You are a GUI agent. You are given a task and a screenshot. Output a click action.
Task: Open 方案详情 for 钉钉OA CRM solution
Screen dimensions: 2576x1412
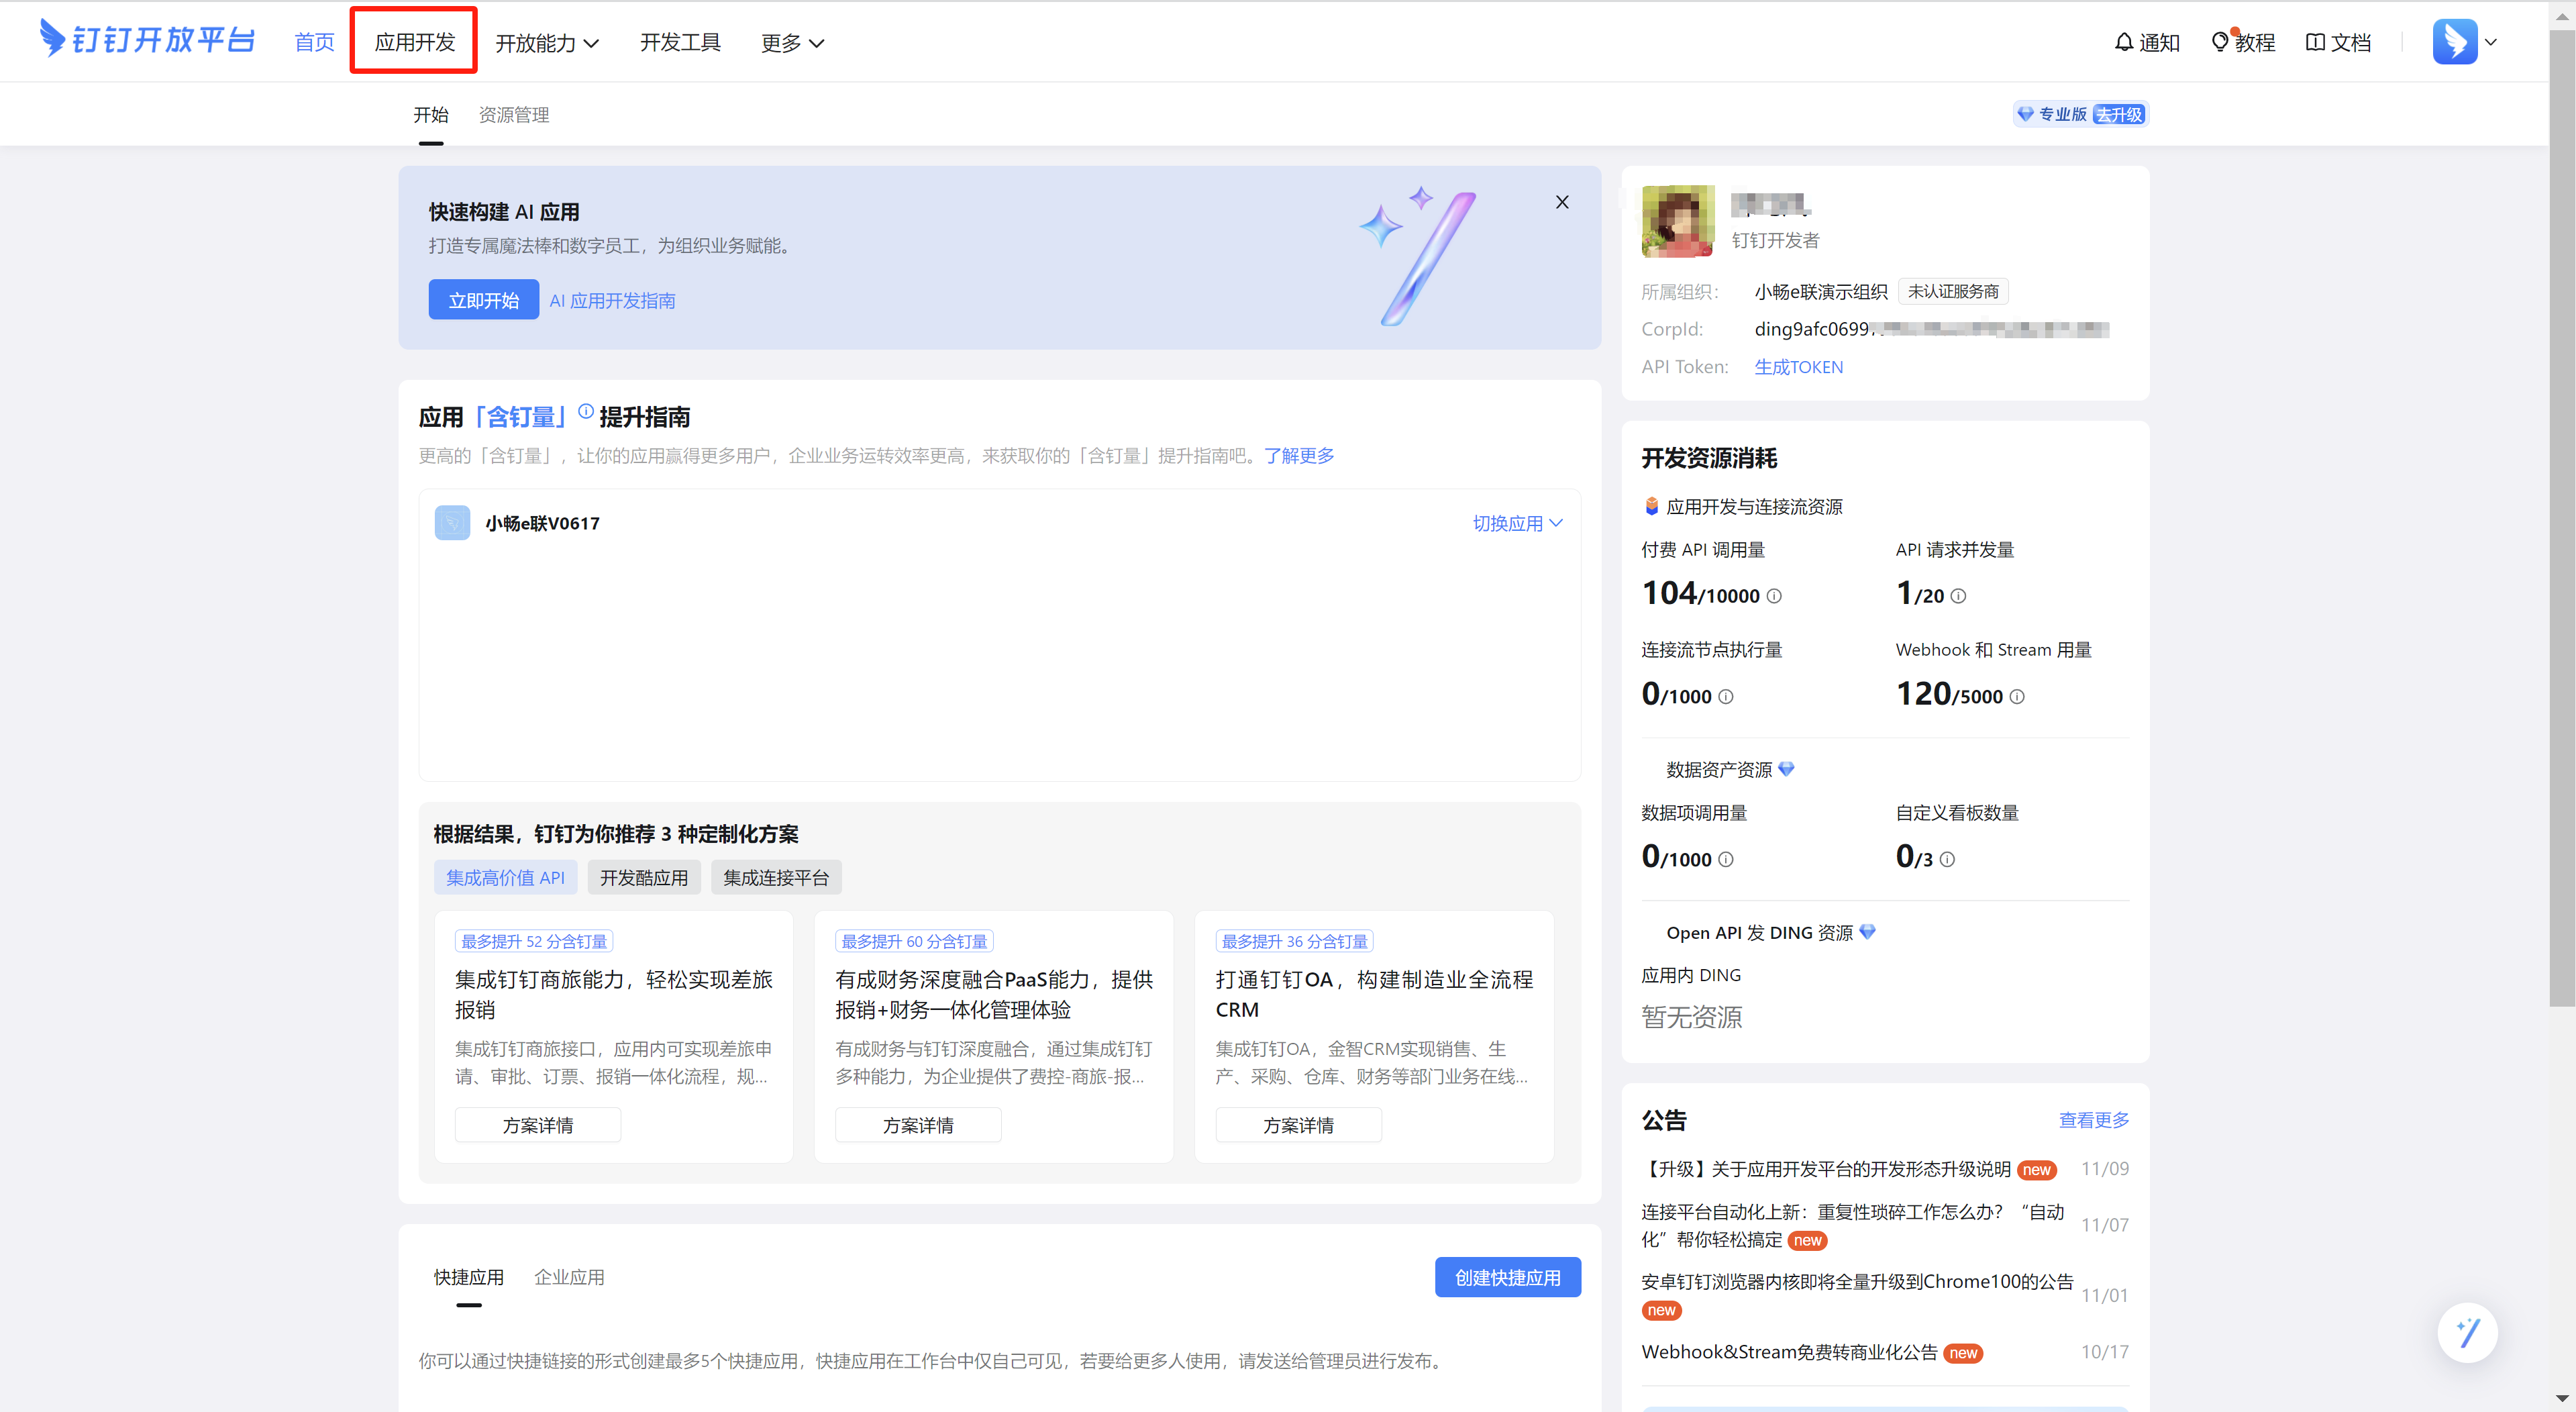(x=1298, y=1125)
